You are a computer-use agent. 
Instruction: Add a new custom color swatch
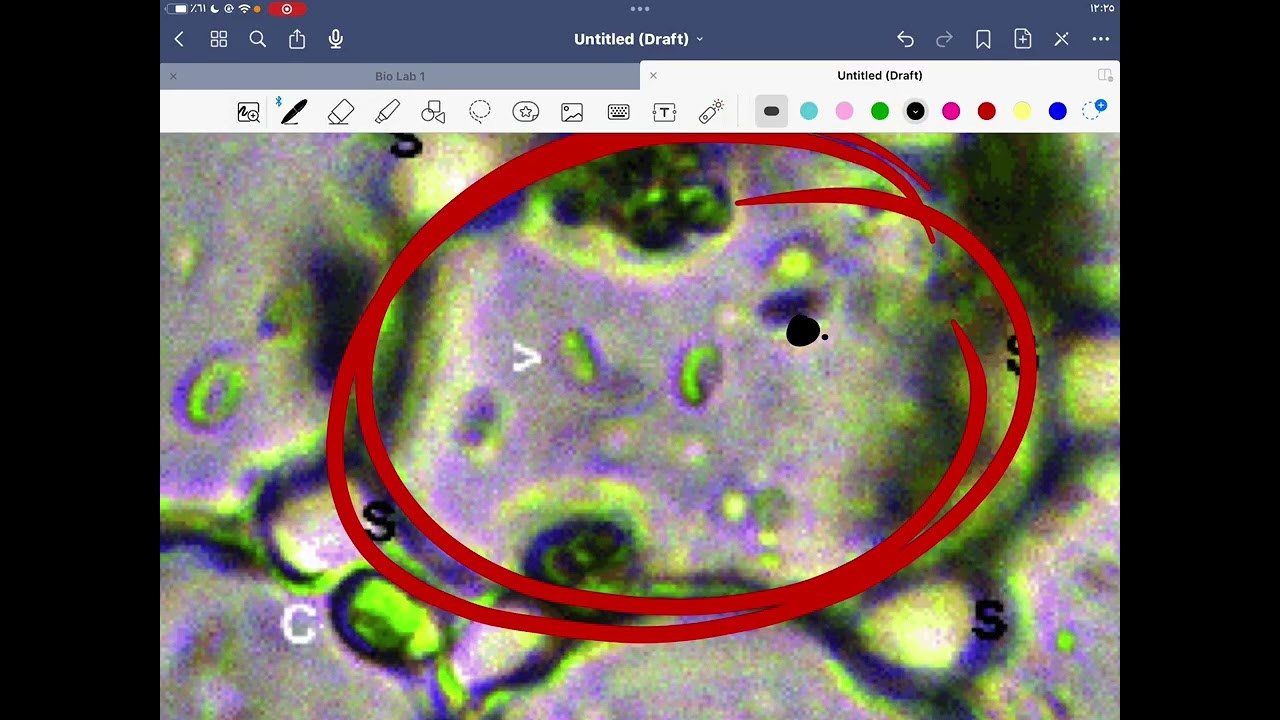(1094, 110)
